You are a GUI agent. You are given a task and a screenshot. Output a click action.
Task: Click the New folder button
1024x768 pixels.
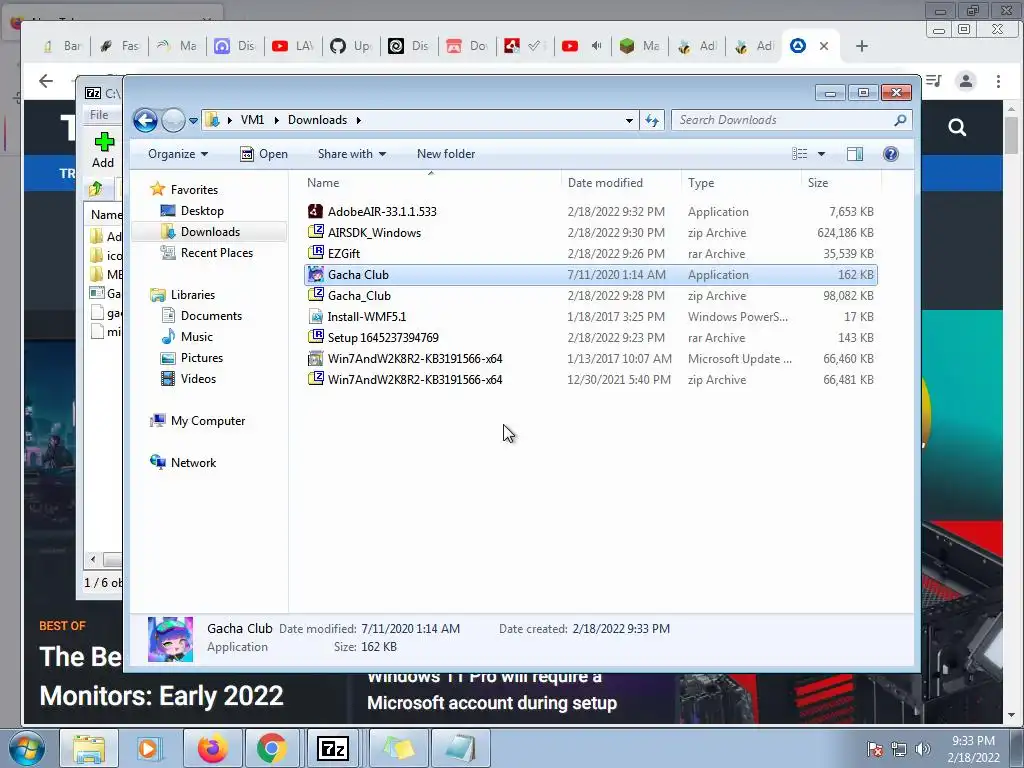(446, 154)
